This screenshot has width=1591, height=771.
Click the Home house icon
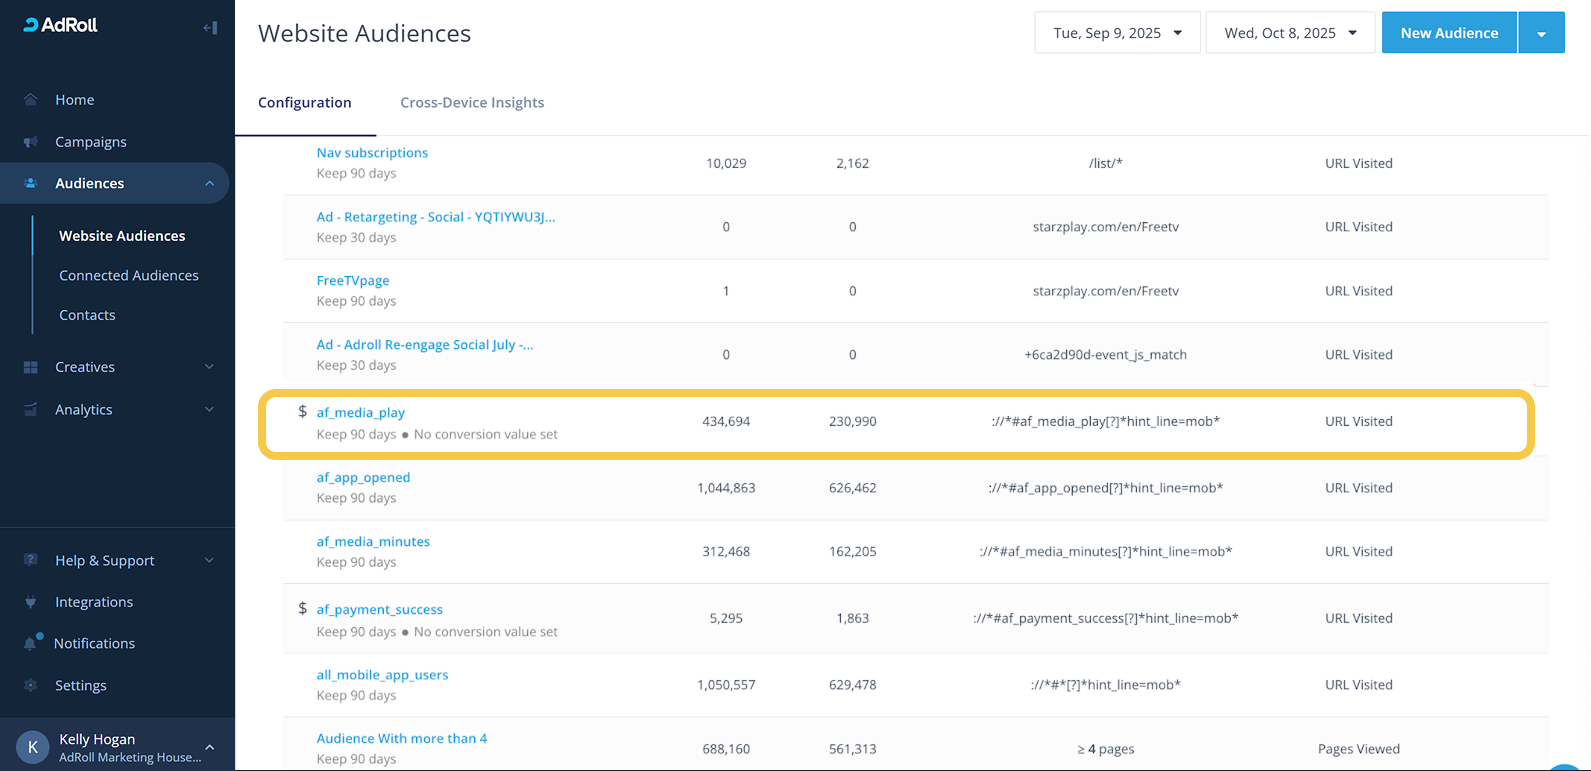(x=31, y=100)
